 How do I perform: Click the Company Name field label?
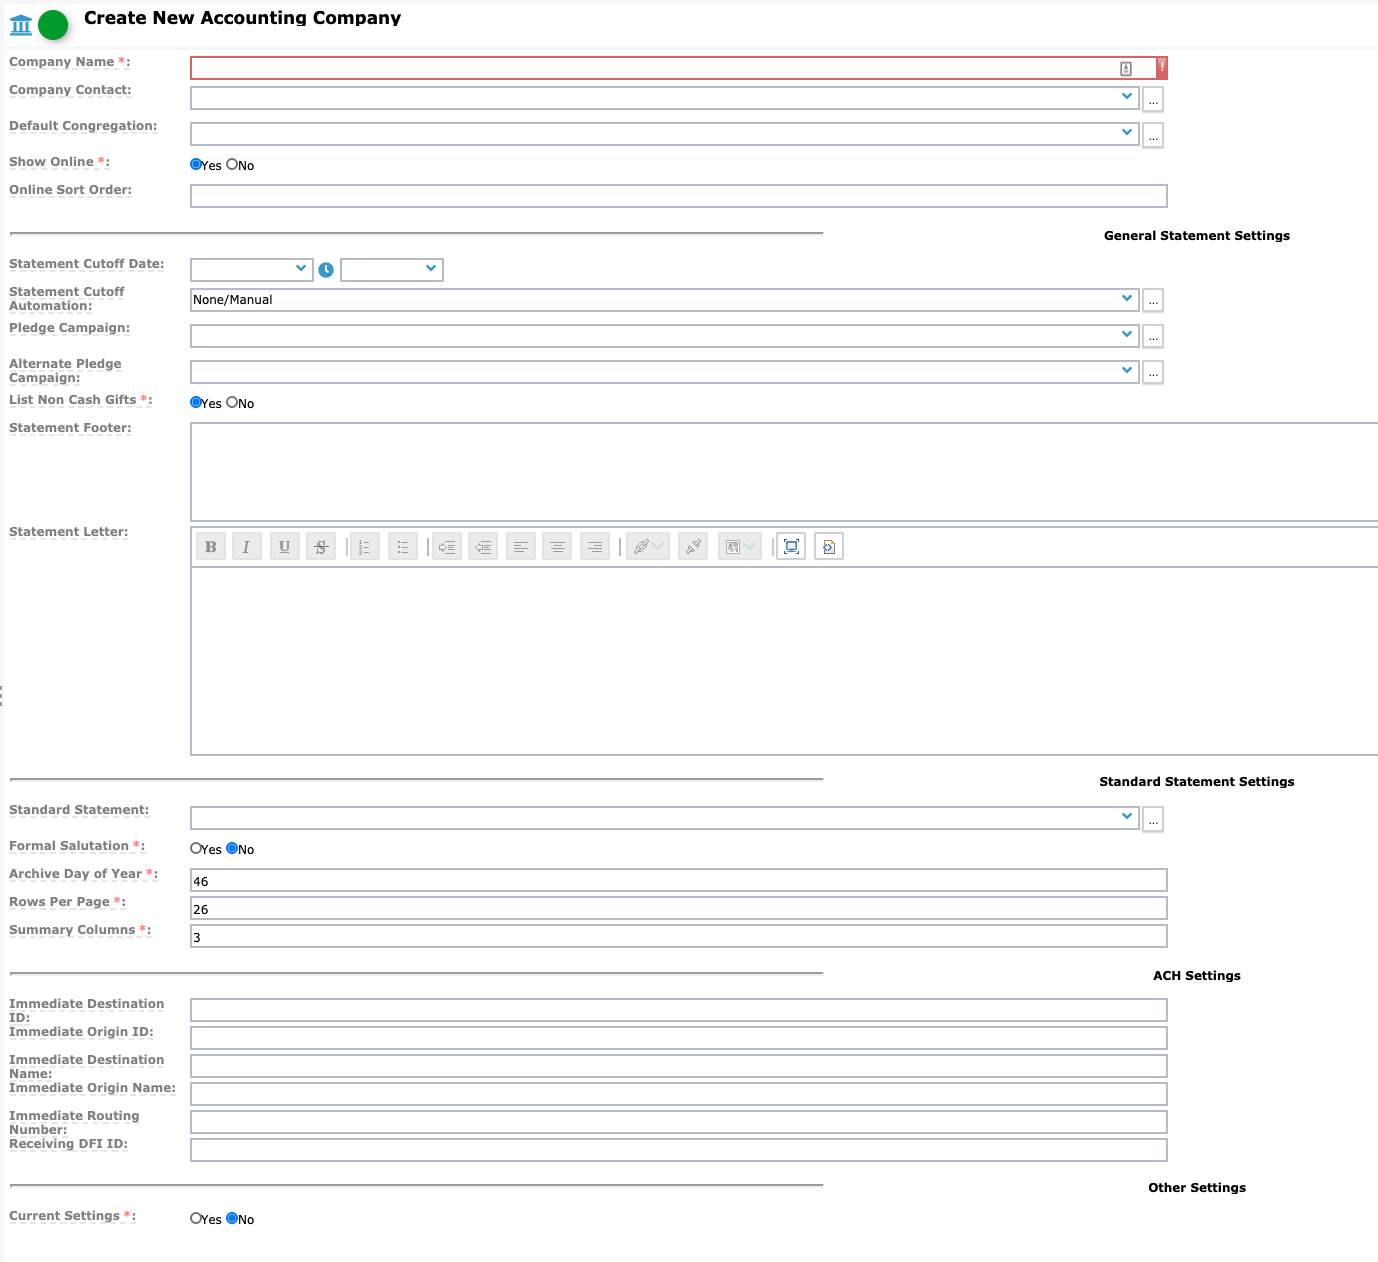coord(70,62)
